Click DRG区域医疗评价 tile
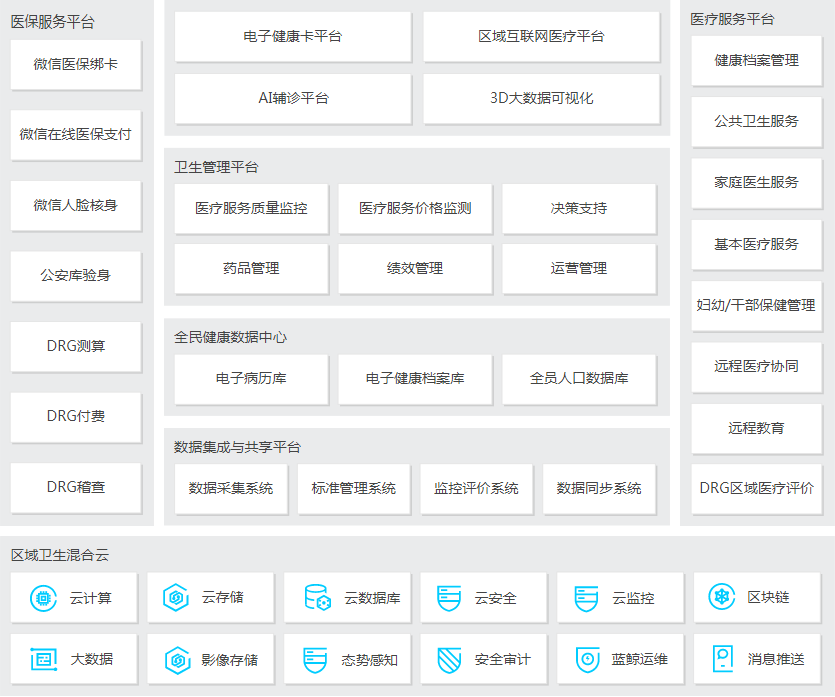The image size is (835, 697). 756,489
